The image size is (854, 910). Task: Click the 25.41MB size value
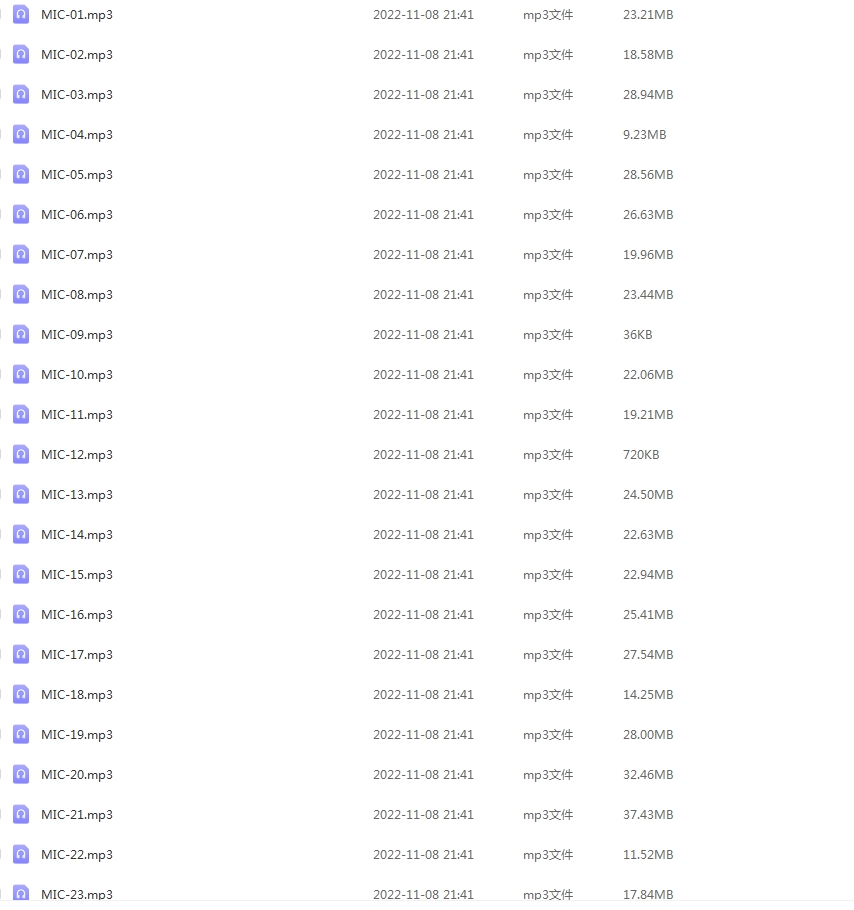click(648, 615)
